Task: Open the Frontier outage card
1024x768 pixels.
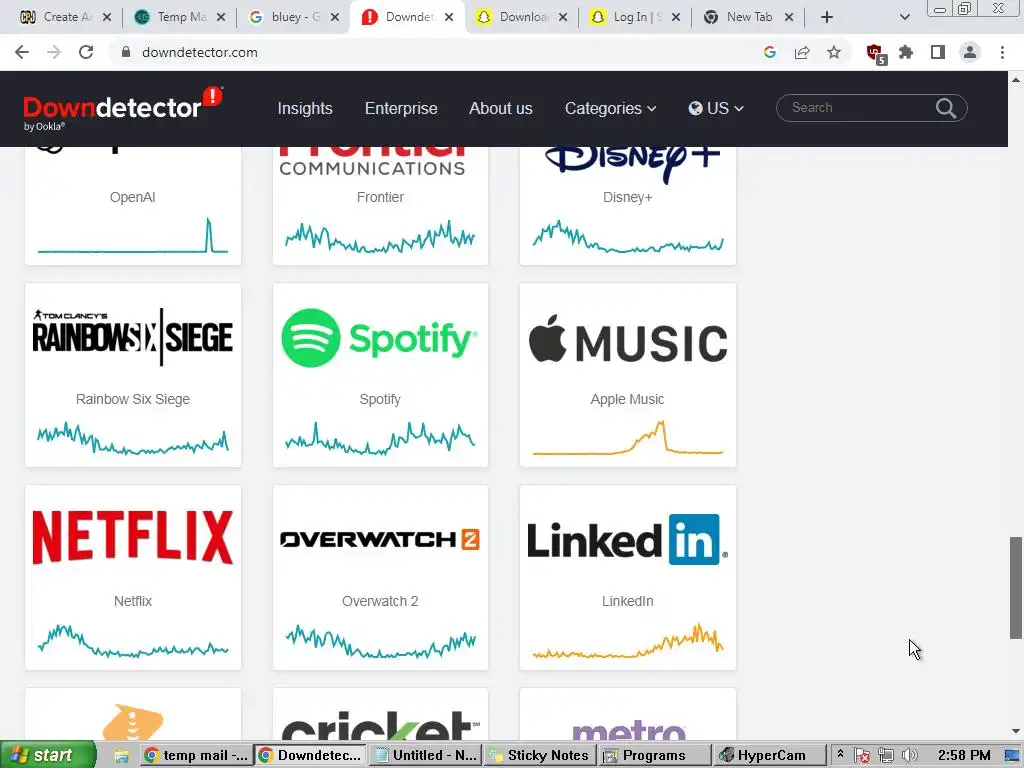Action: point(380,206)
